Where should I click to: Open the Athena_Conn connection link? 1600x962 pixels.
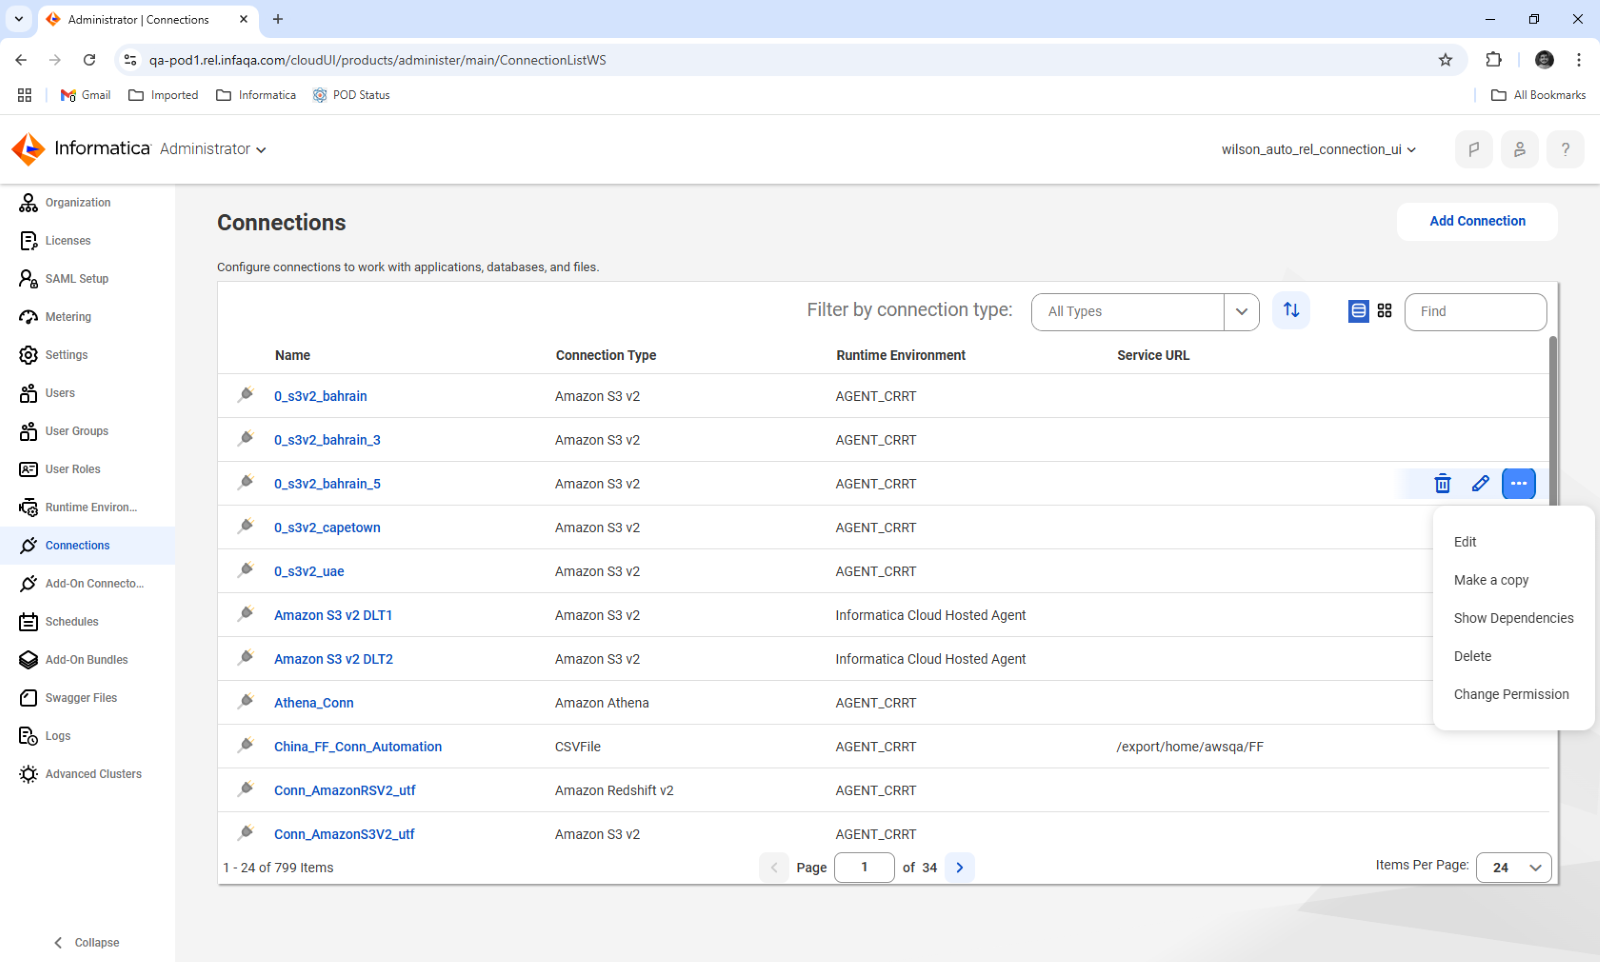(x=314, y=703)
